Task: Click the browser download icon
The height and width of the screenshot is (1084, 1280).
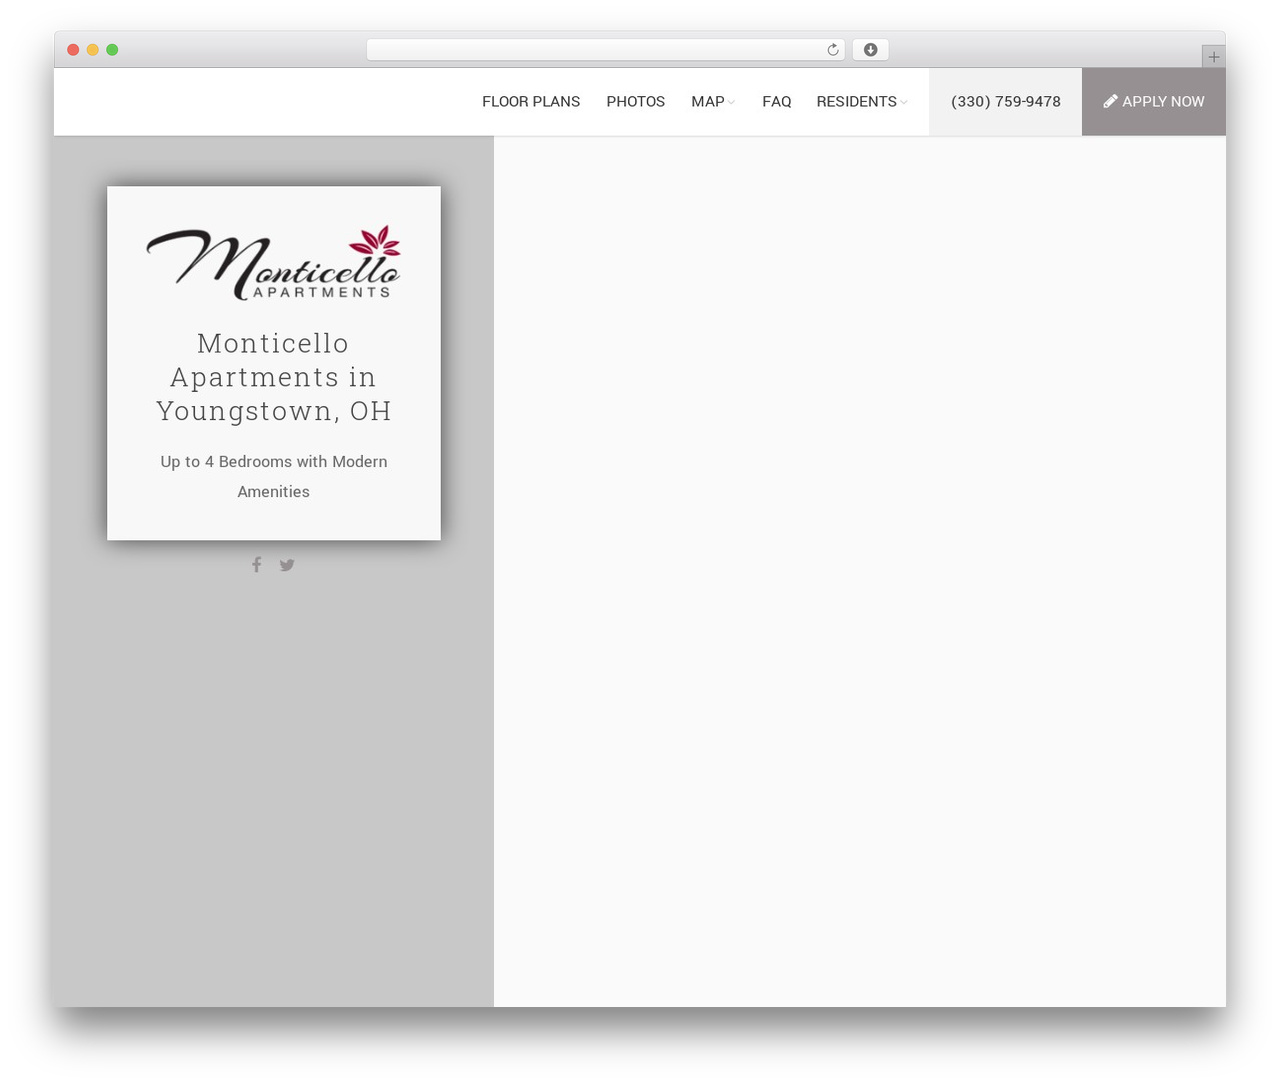Action: click(870, 50)
